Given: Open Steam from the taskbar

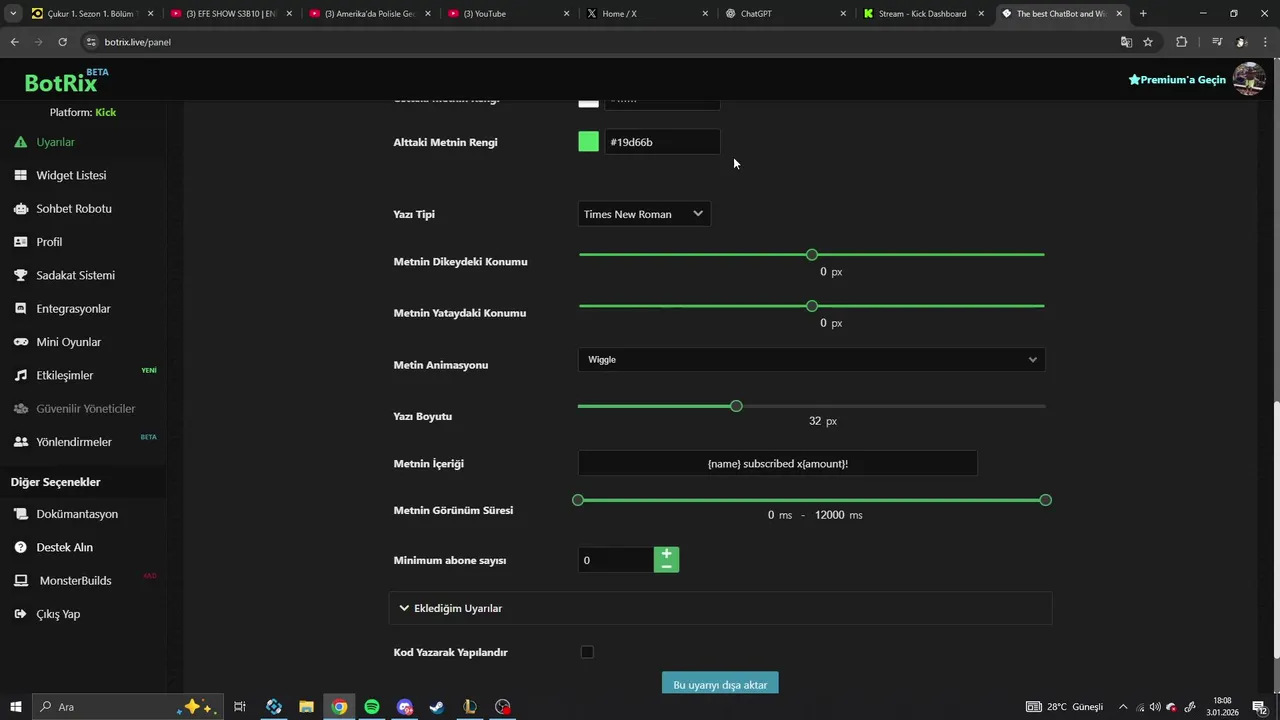Looking at the screenshot, I should click(x=437, y=707).
